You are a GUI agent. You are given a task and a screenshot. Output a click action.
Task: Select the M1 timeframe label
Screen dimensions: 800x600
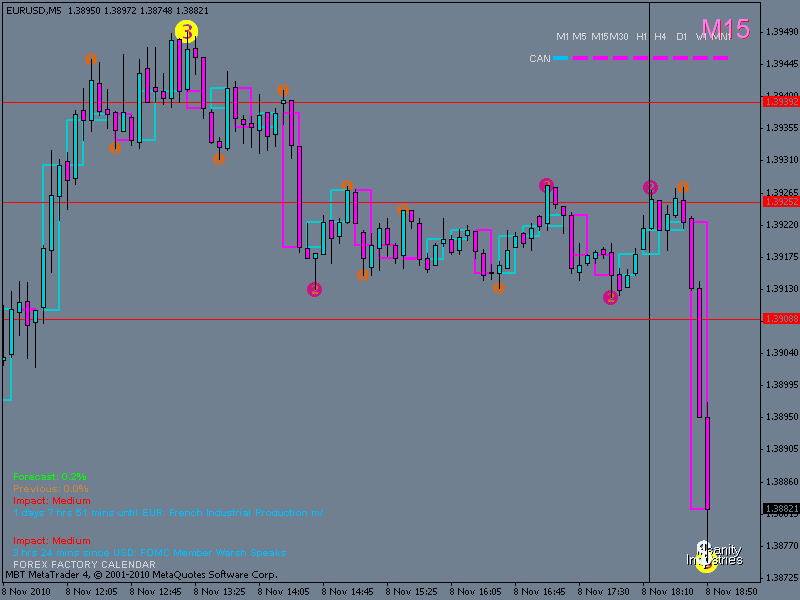[562, 37]
